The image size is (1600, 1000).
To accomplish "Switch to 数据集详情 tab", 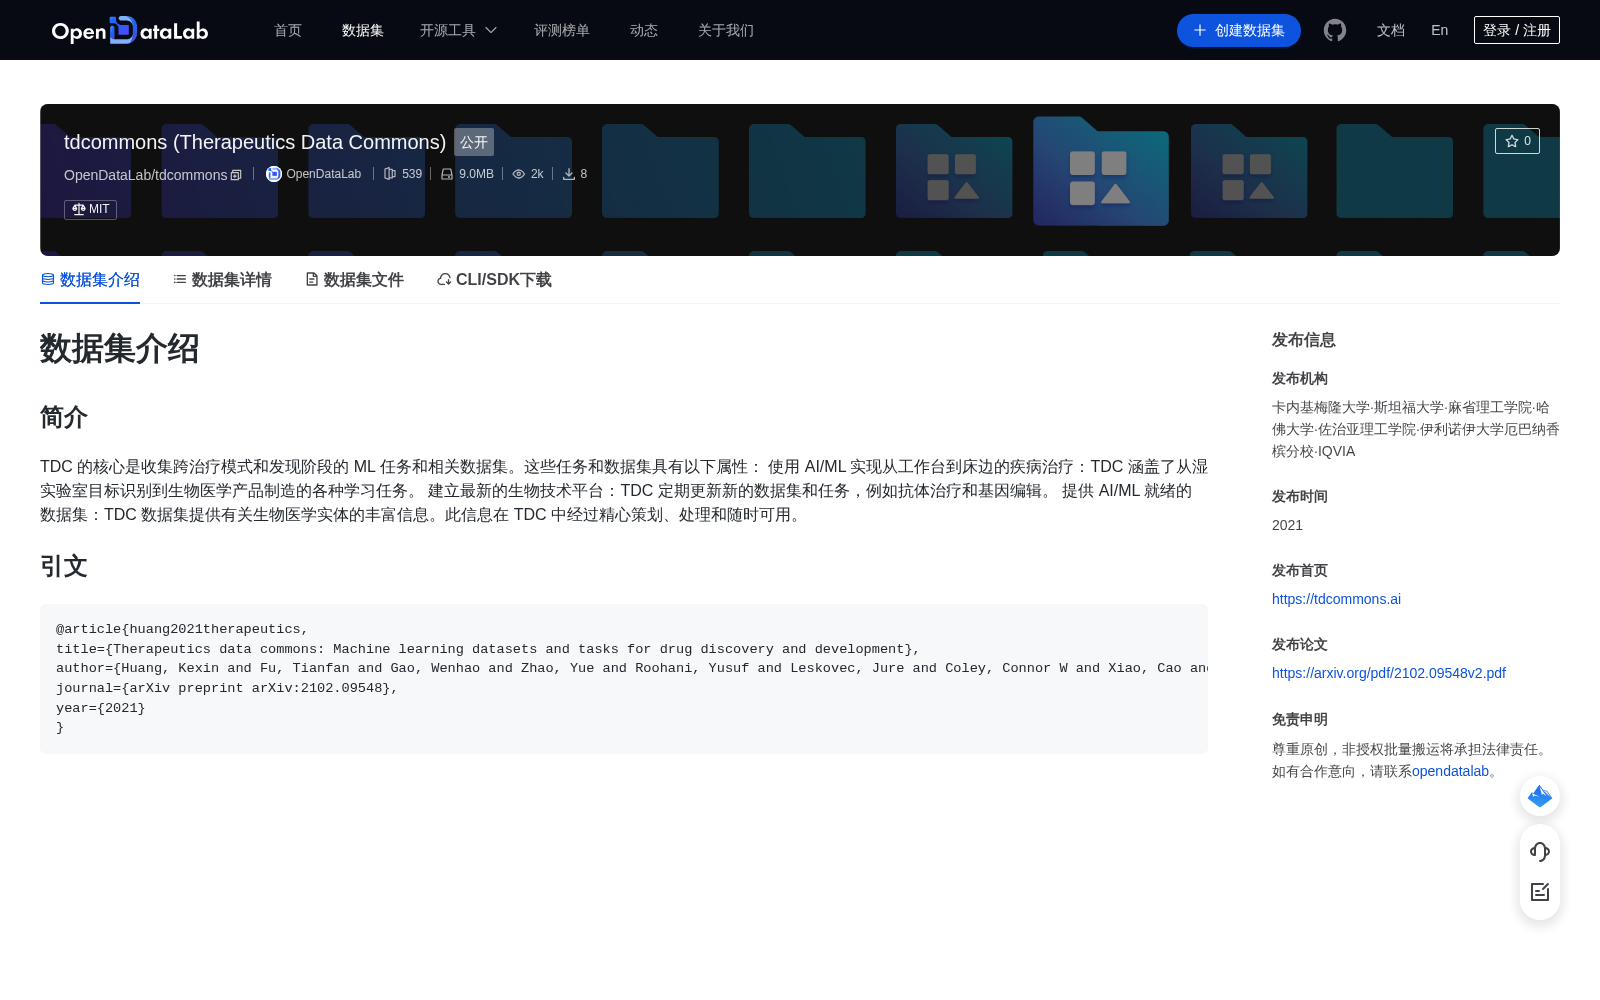I will click(x=222, y=280).
